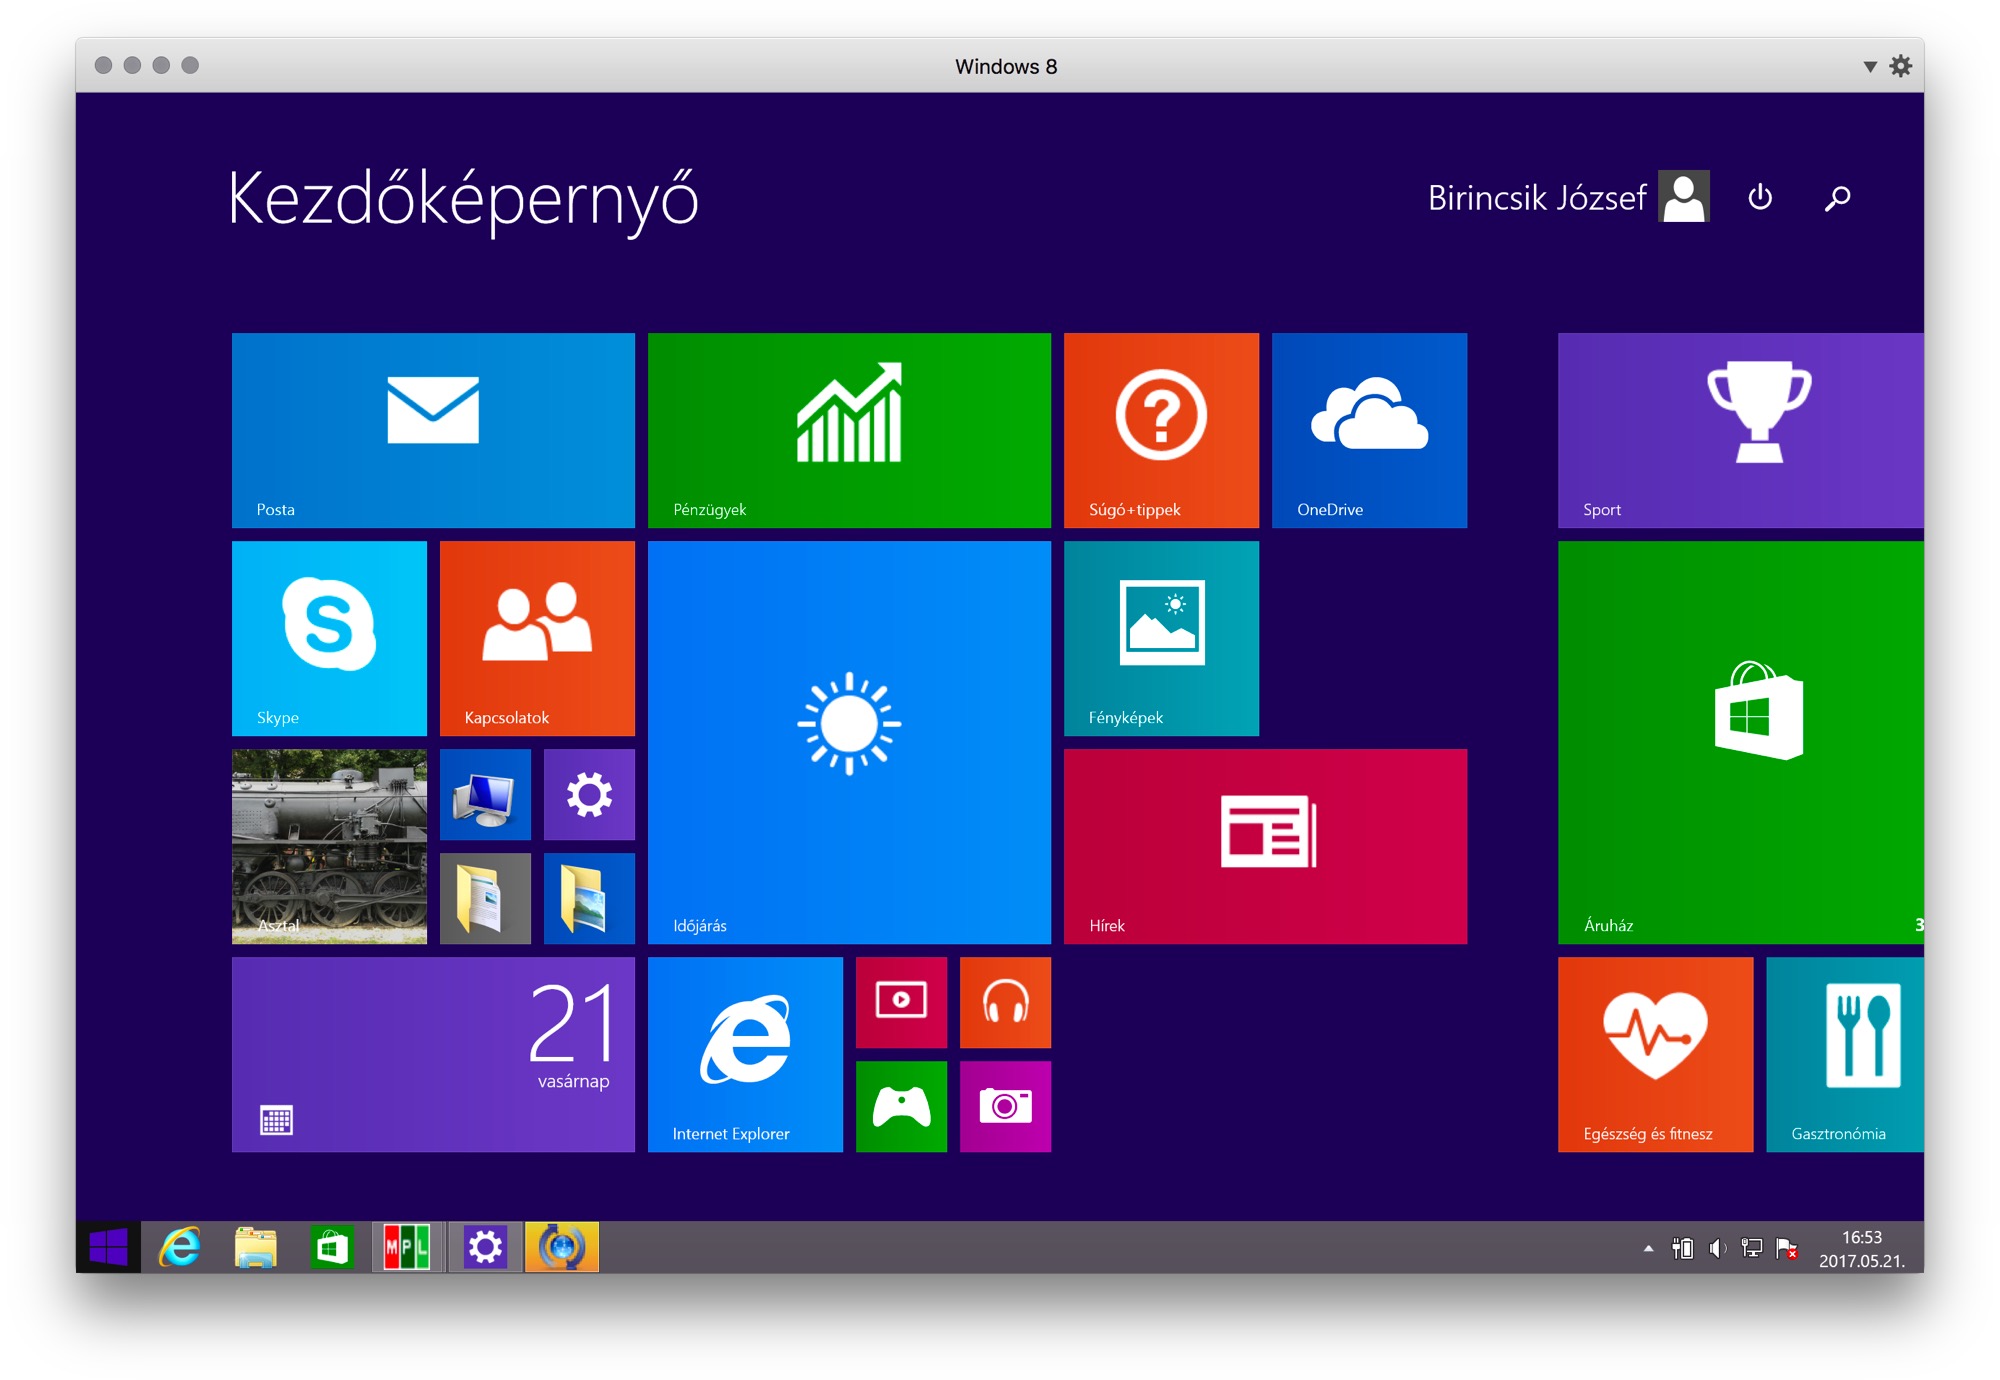Open the Hírek news tile
2000x1380 pixels.
pyautogui.click(x=1265, y=846)
